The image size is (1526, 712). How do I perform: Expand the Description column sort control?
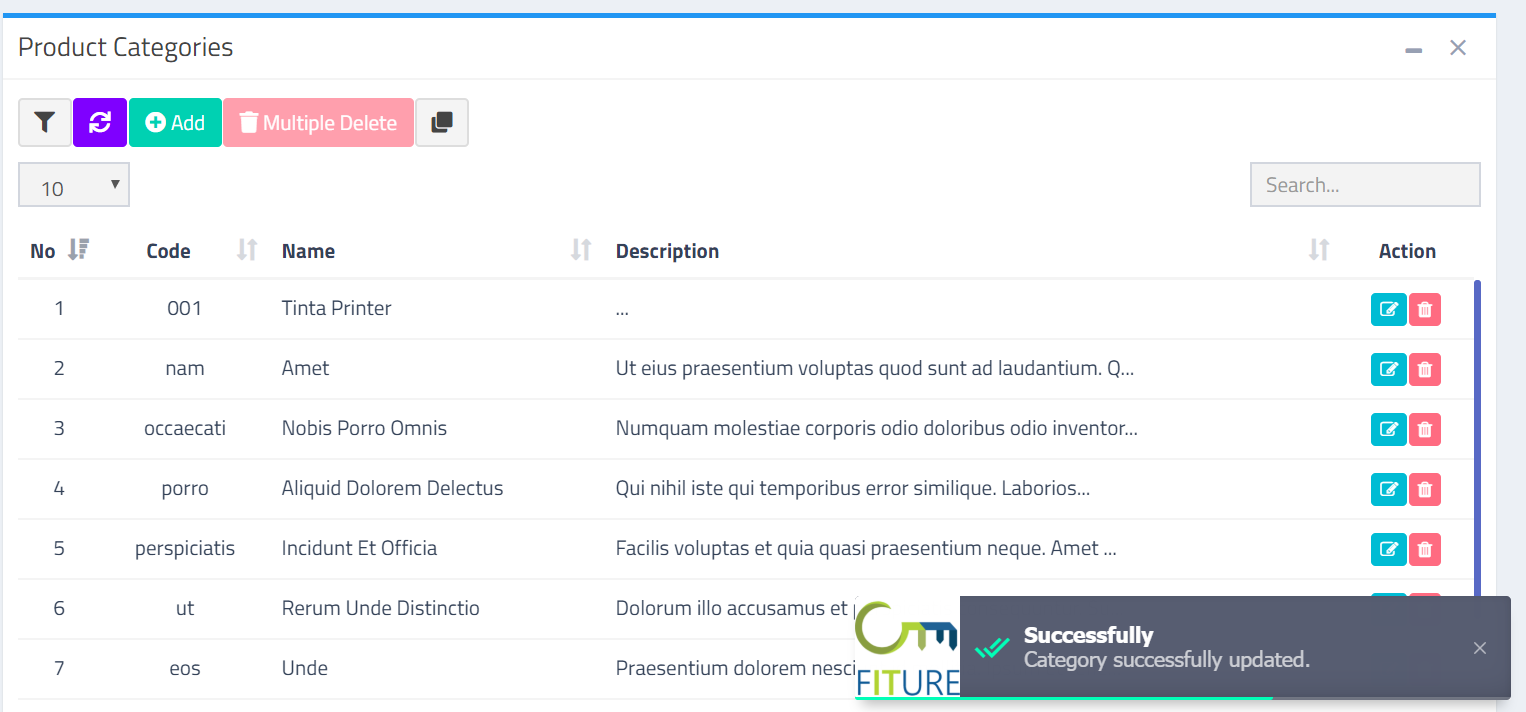click(x=1318, y=250)
